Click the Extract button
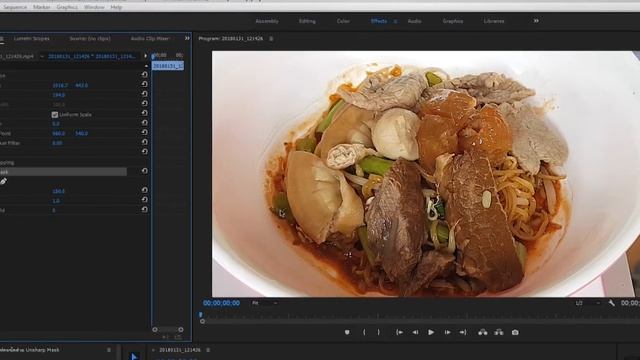Screen dimensions: 640x360 [x=499, y=332]
